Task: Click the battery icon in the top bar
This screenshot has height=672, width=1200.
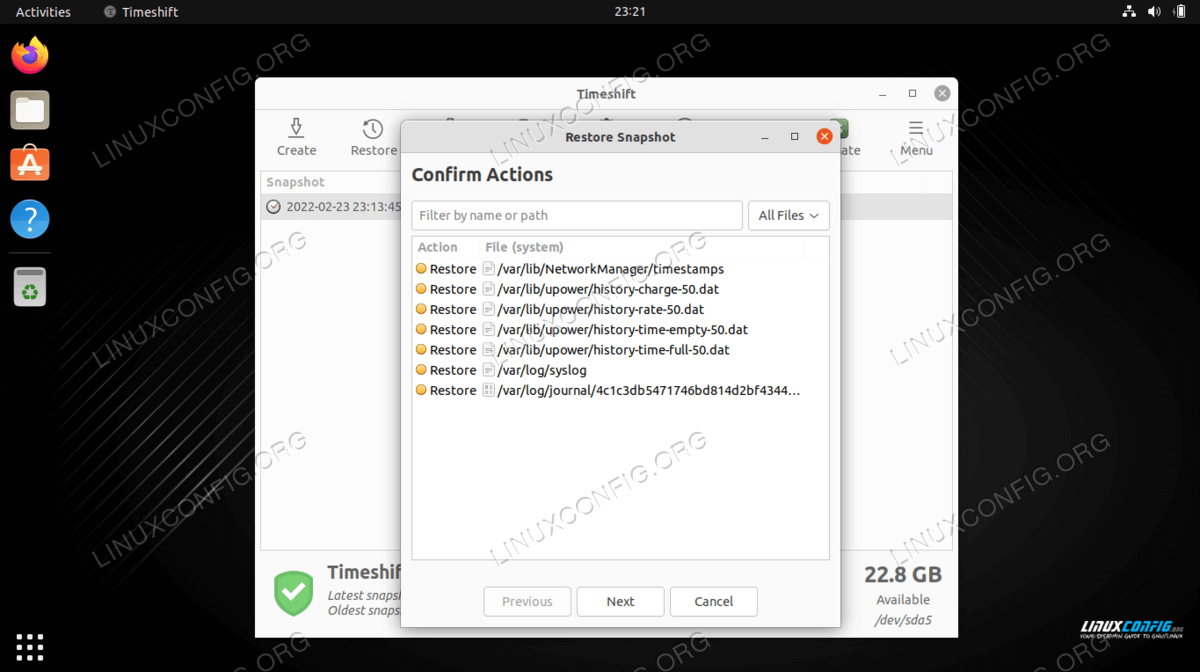Action: pos(1180,12)
